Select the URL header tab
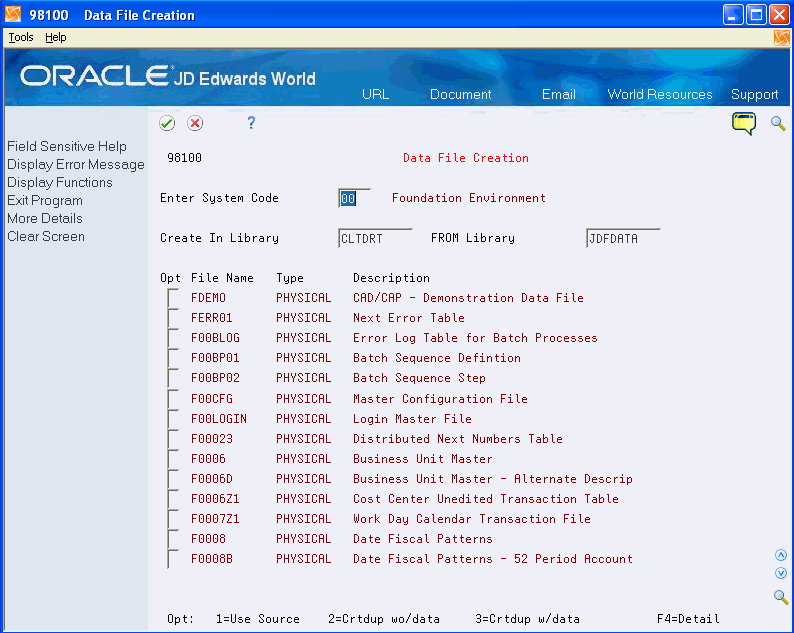This screenshot has width=794, height=633. [x=375, y=94]
